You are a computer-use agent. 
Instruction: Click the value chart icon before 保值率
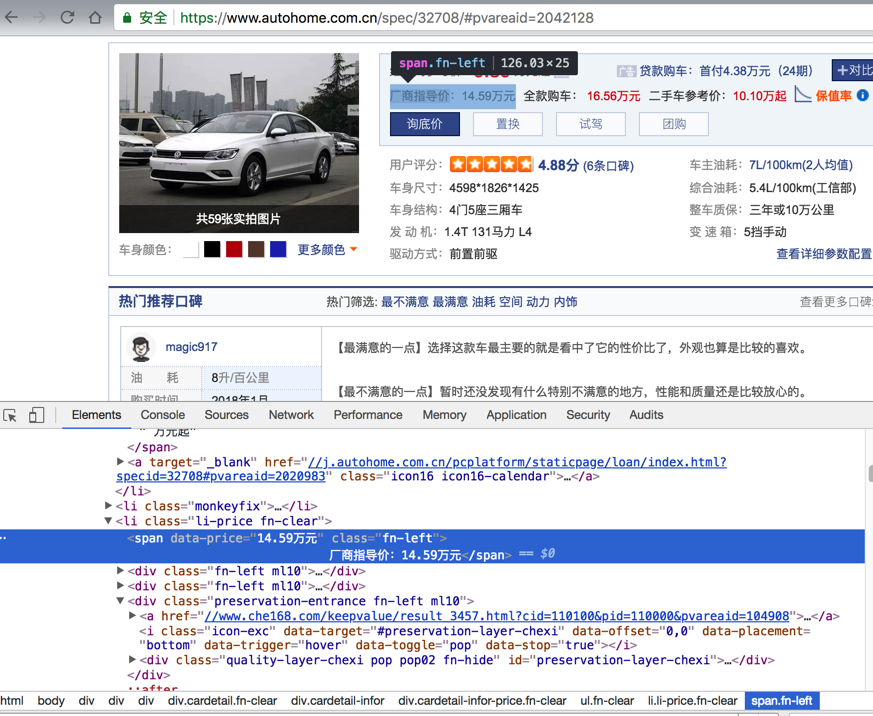(802, 94)
